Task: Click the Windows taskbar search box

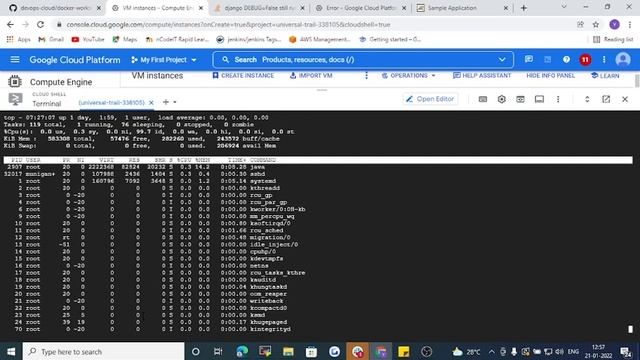Action: 103,351
